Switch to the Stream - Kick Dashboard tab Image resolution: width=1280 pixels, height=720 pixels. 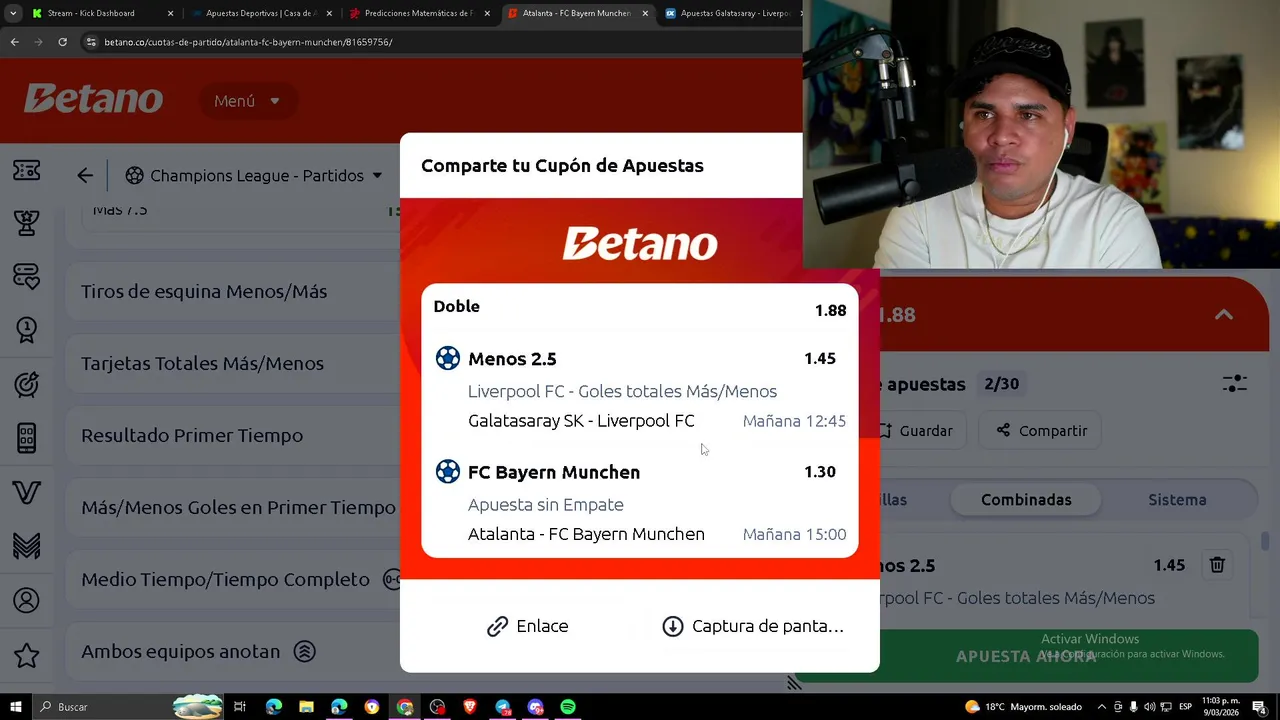101,14
